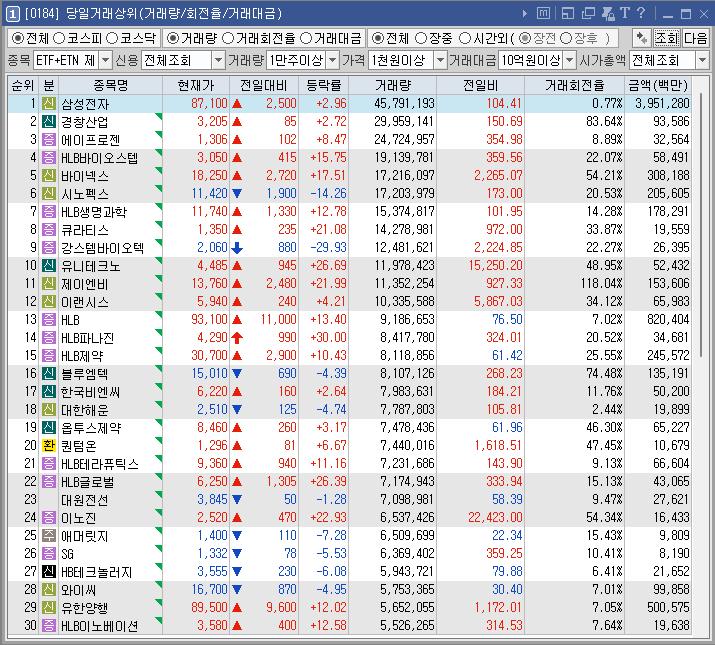The width and height of the screenshot is (715, 645).
Task: Click the 증 badge for 이노진
Action: click(49, 517)
